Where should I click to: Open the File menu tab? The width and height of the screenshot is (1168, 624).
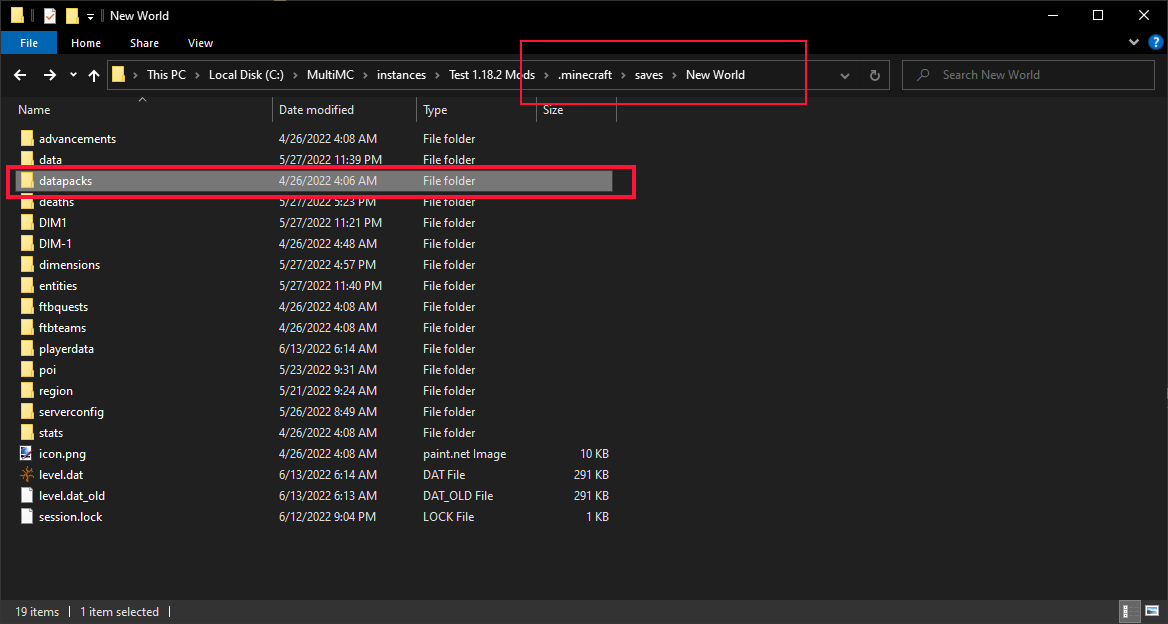click(x=29, y=43)
